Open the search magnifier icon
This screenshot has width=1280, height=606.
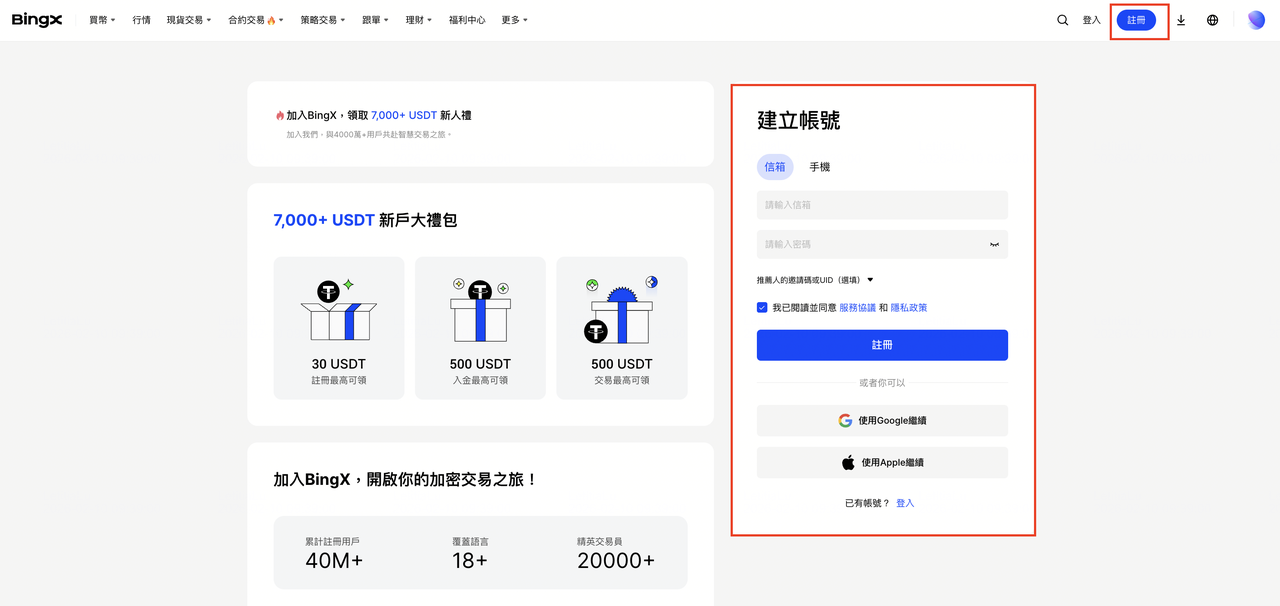click(x=1062, y=20)
